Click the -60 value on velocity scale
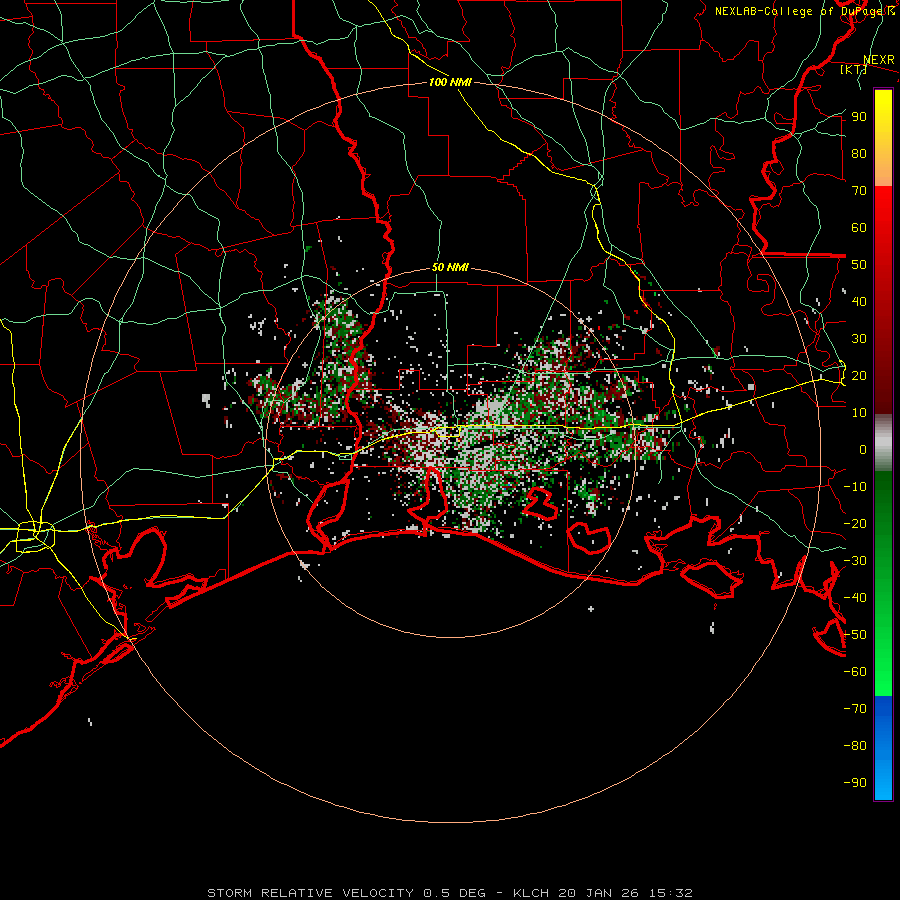Screen dimensions: 900x900 click(855, 672)
